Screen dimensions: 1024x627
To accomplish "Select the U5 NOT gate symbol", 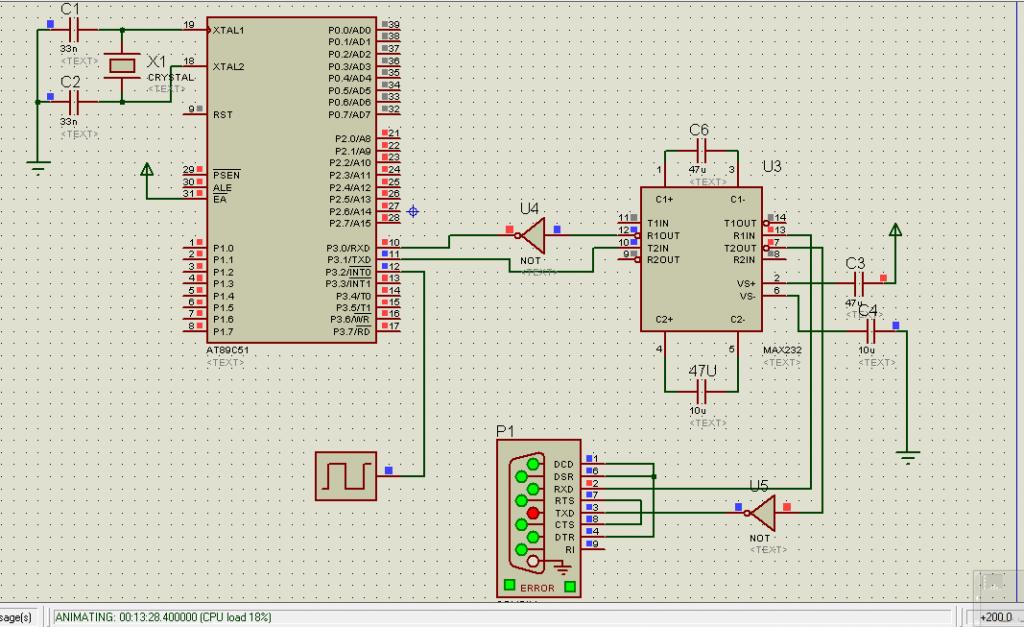I will point(762,512).
